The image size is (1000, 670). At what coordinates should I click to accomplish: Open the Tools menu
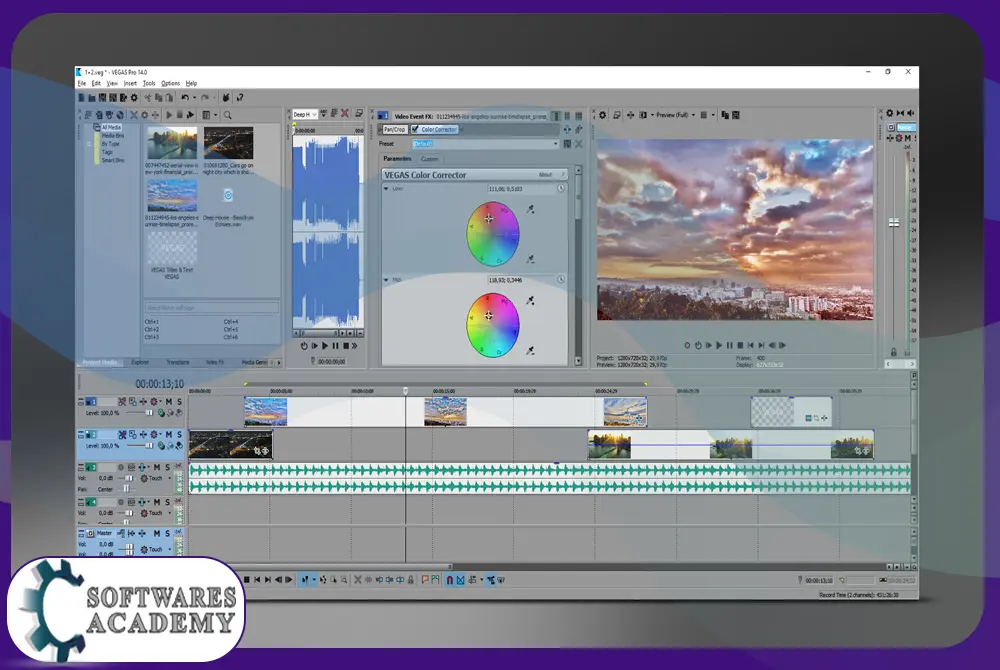(x=149, y=84)
